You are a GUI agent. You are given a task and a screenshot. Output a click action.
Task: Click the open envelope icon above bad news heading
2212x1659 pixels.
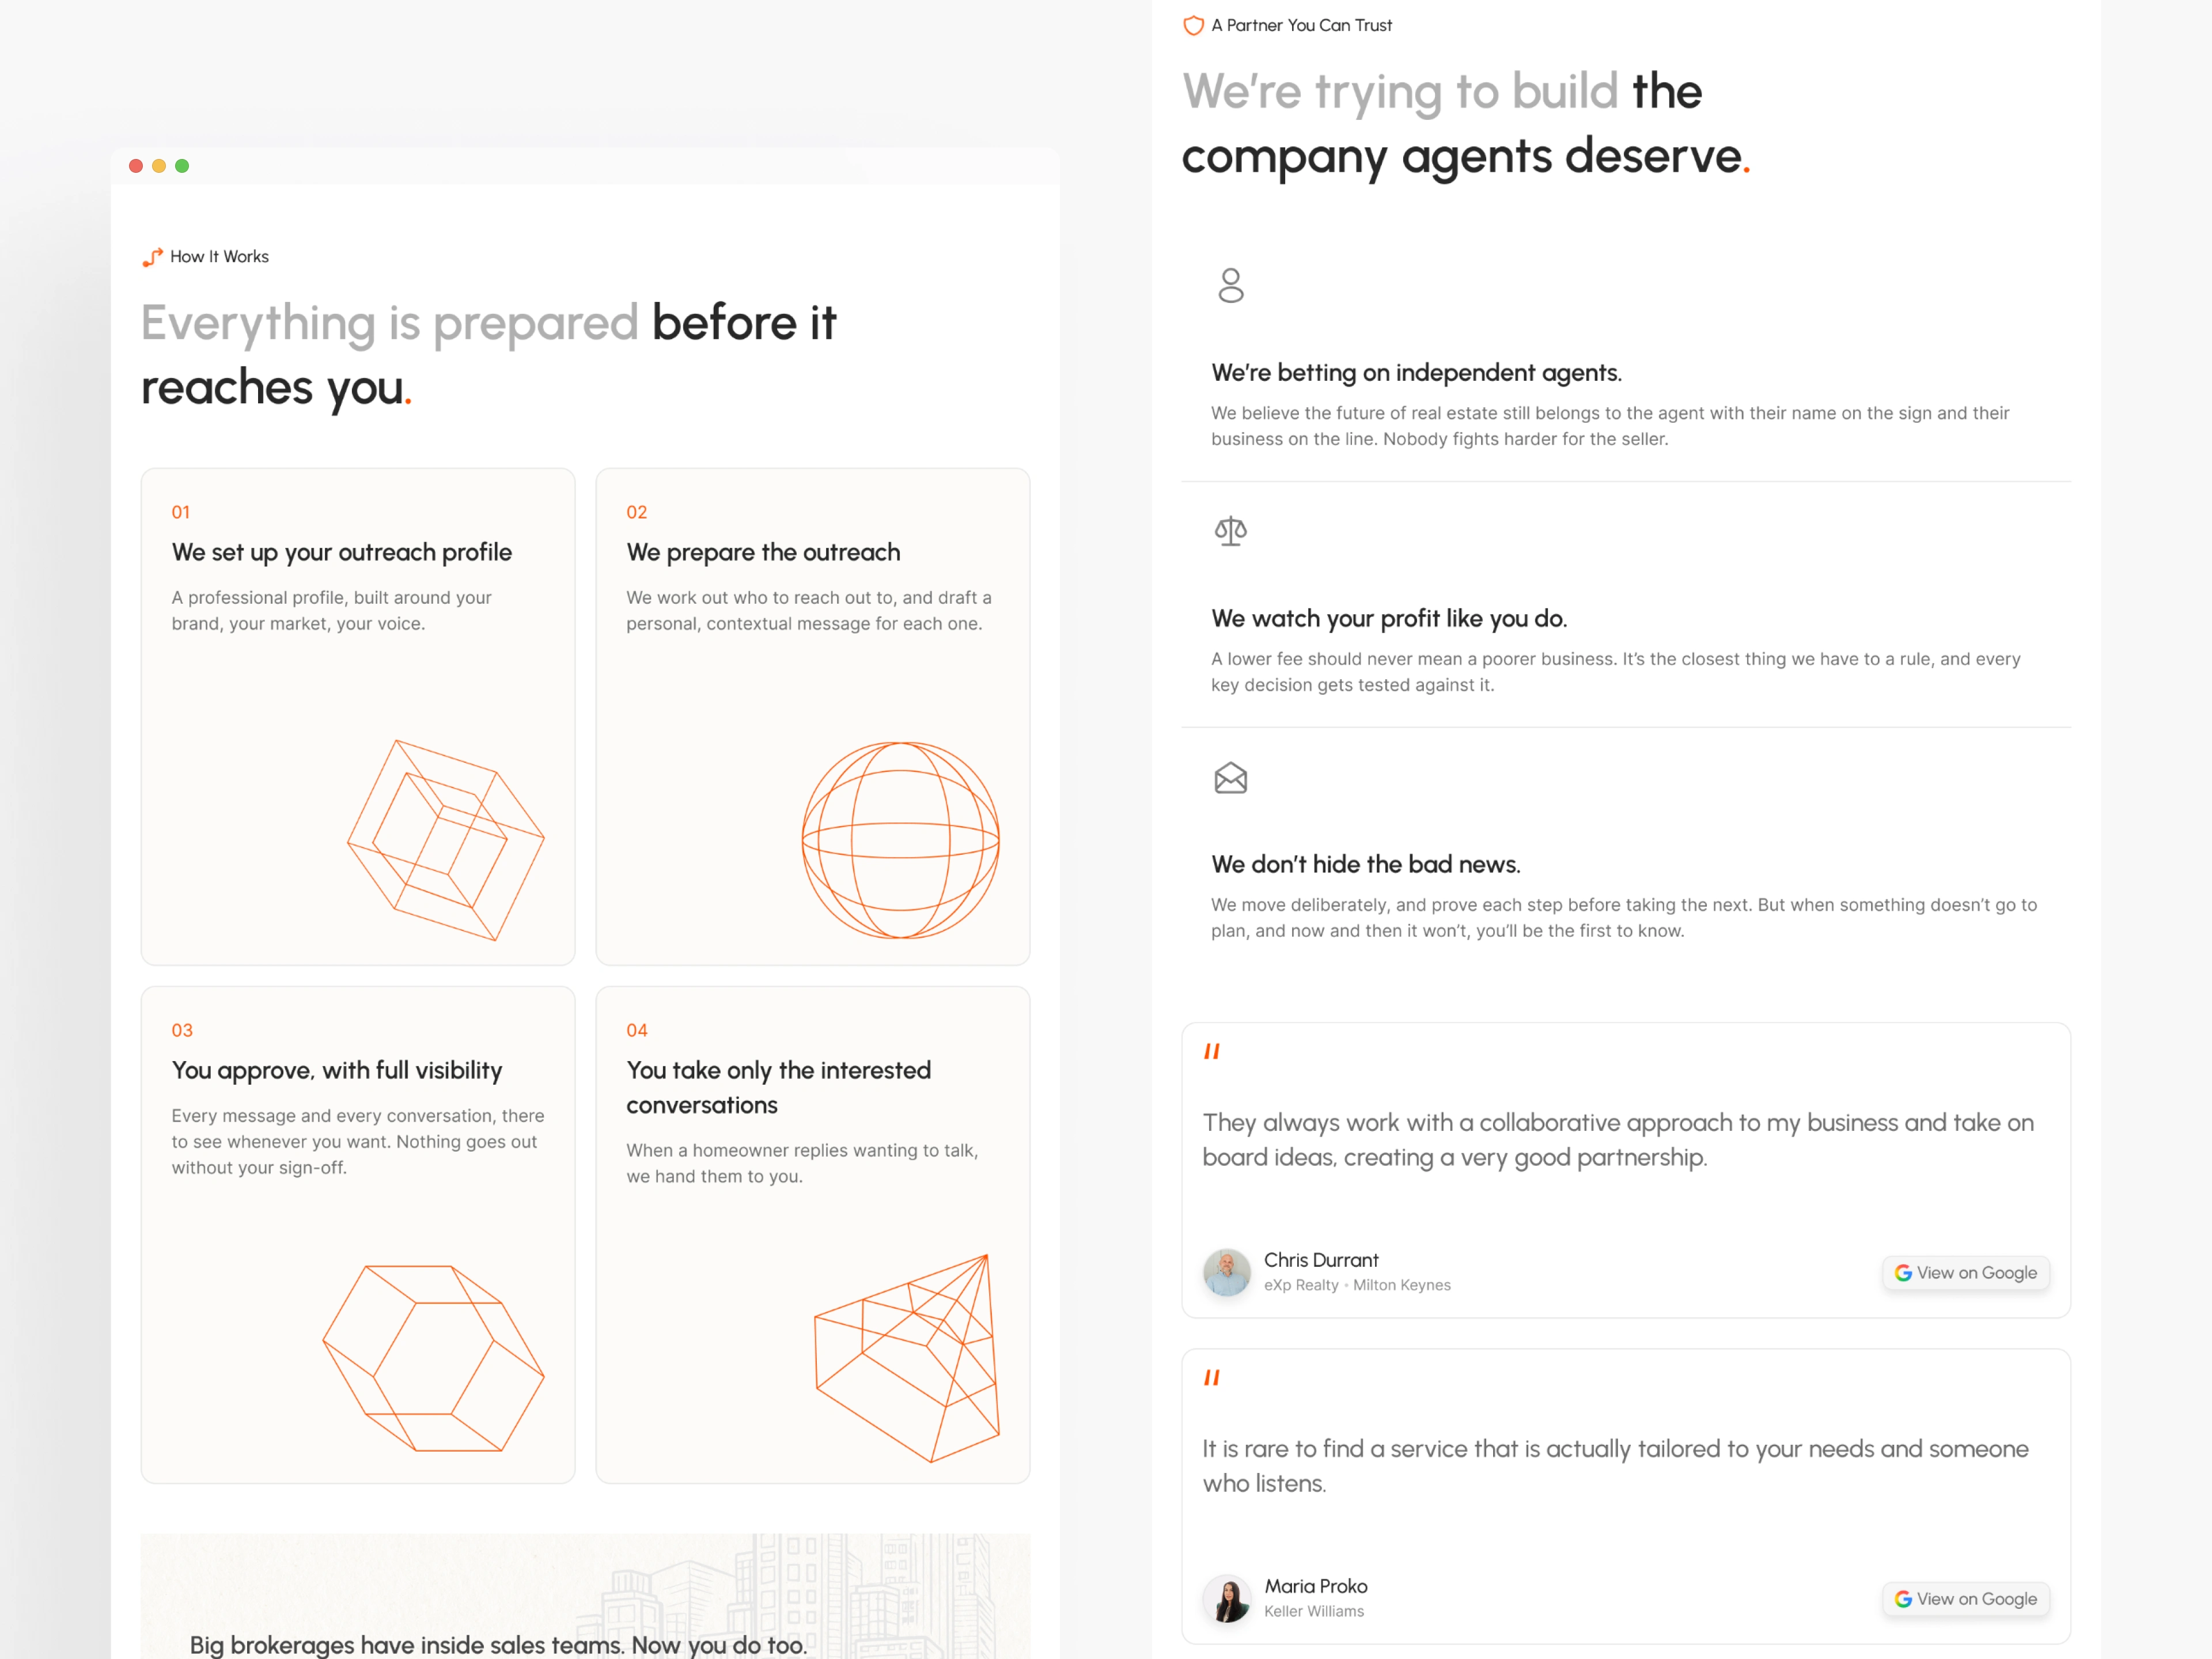(1231, 778)
